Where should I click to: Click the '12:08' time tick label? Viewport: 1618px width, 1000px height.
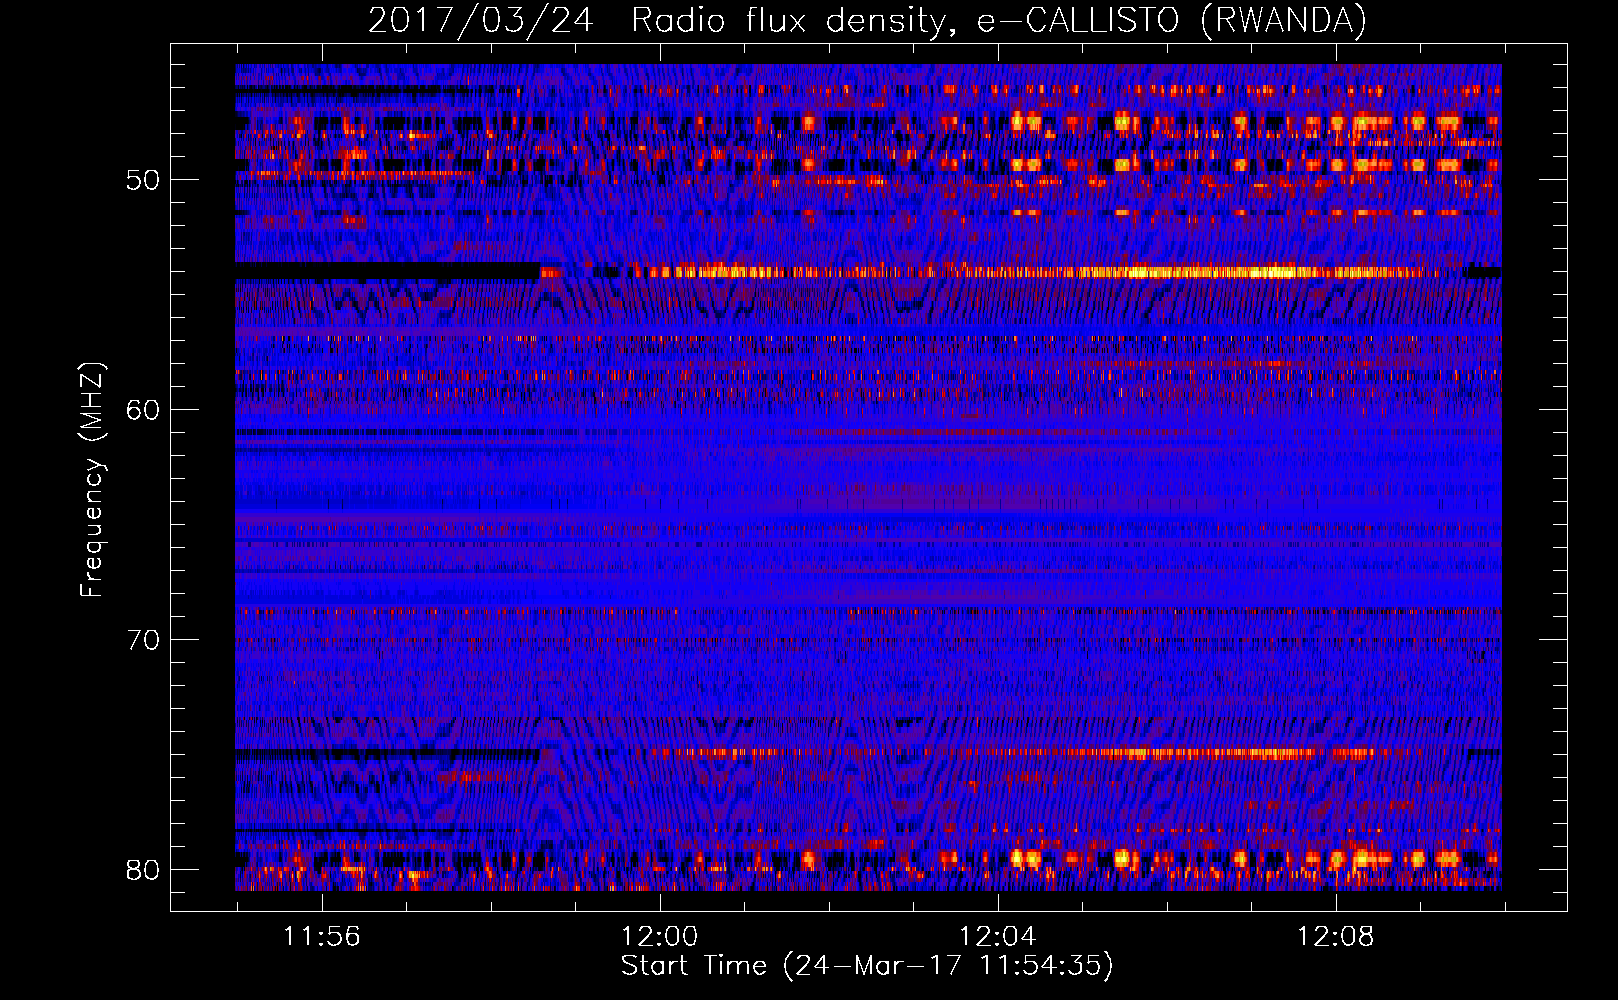(1335, 937)
